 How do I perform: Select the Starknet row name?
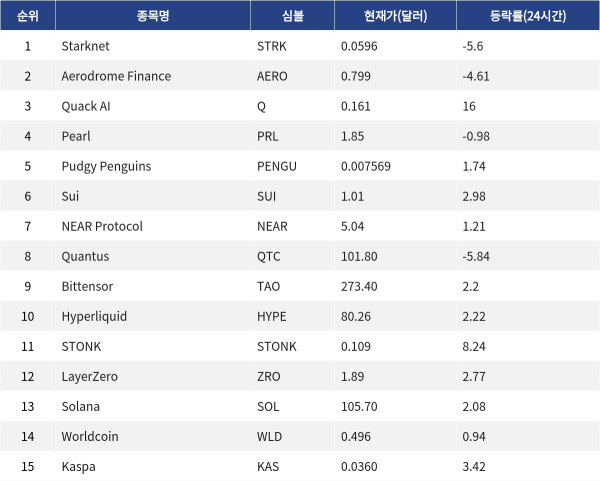(85, 46)
